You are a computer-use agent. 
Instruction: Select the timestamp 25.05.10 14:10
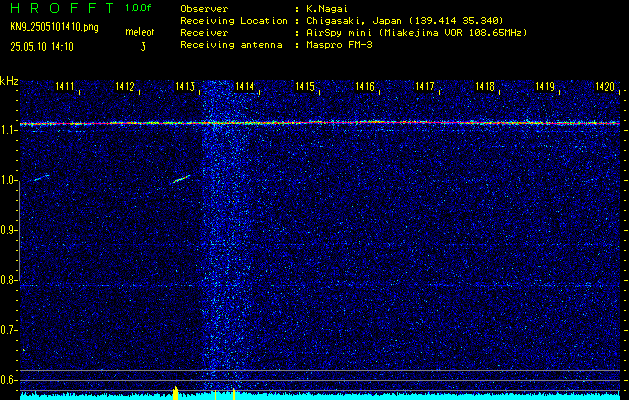42,47
